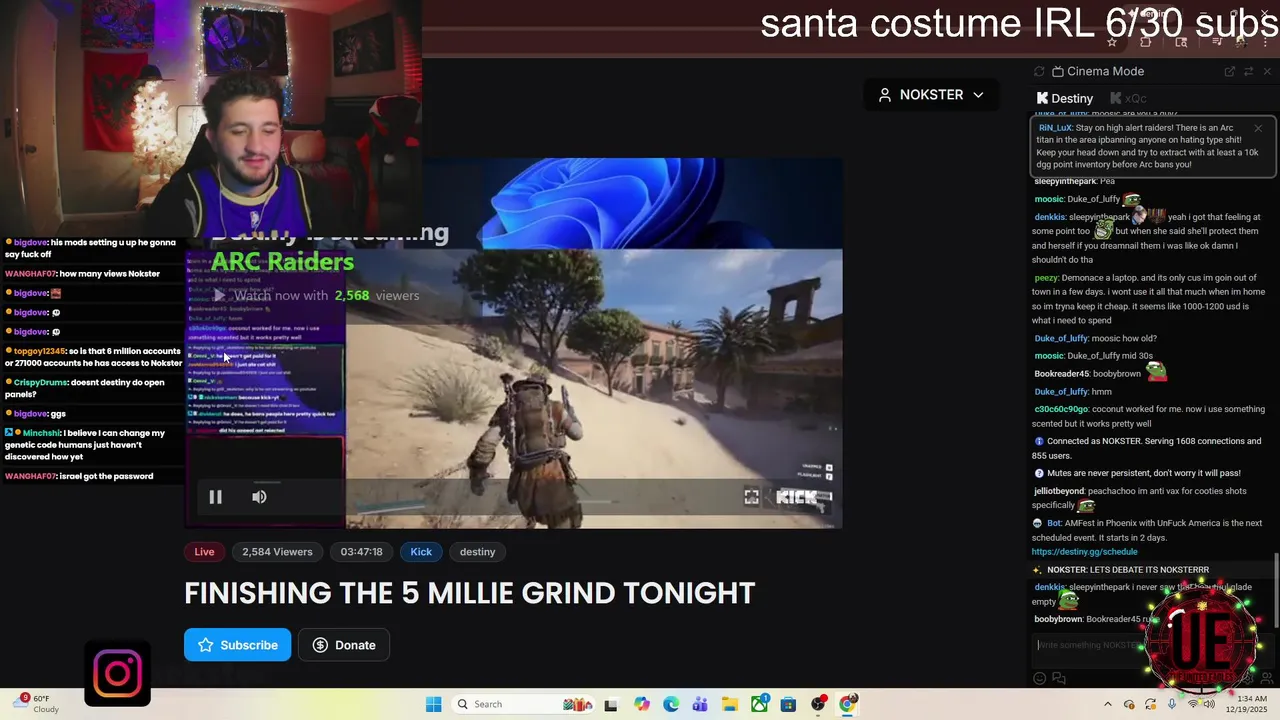
Task: Click the sleepyinthepark username saying 'Pea'
Action: tap(1065, 181)
